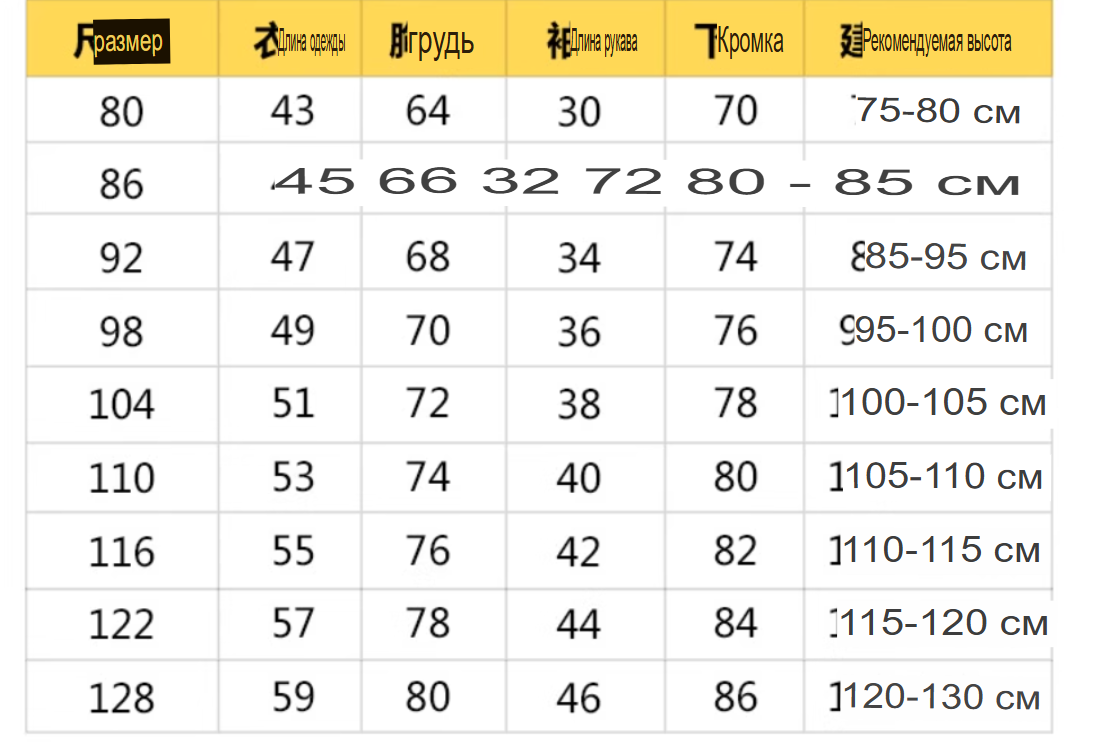Screen dimensions: 1115x742
Task: Click size 128 cell
Action: [122, 698]
